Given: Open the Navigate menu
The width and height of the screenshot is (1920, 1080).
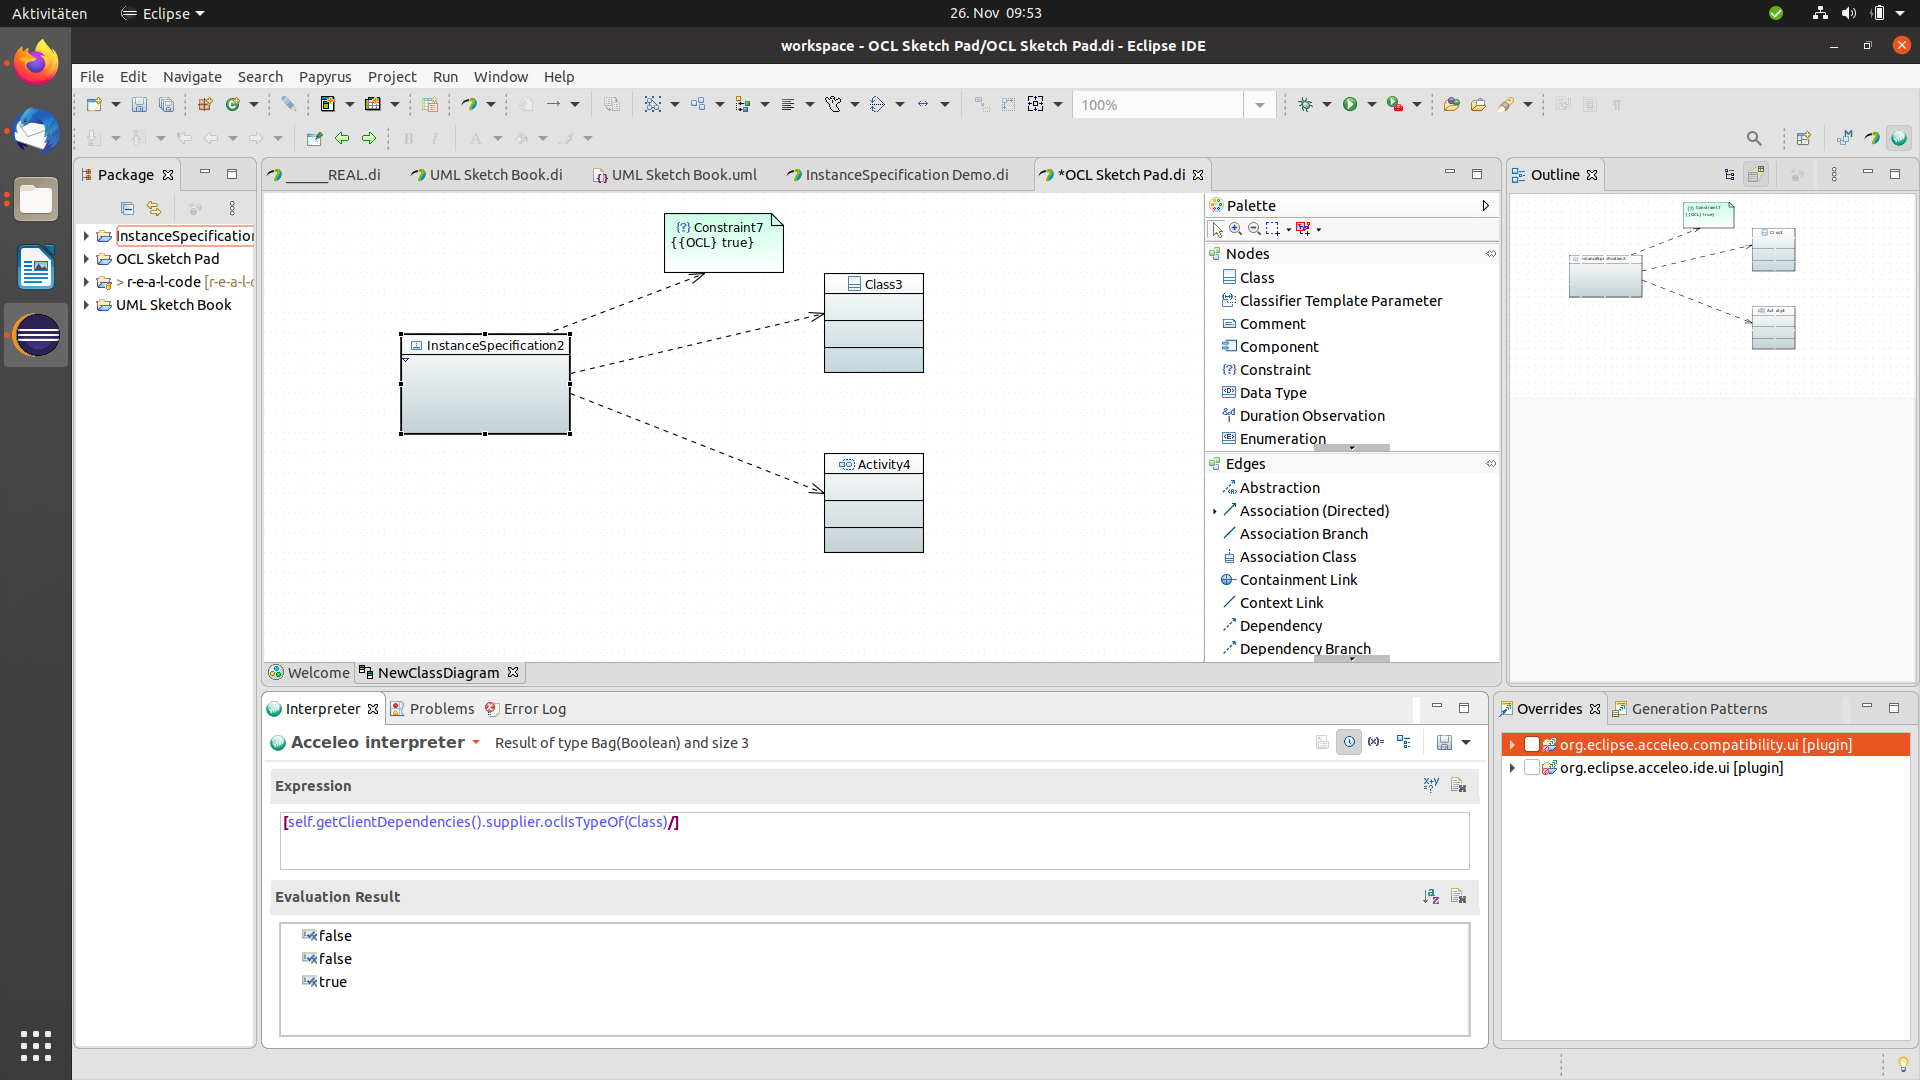Looking at the screenshot, I should coord(192,76).
